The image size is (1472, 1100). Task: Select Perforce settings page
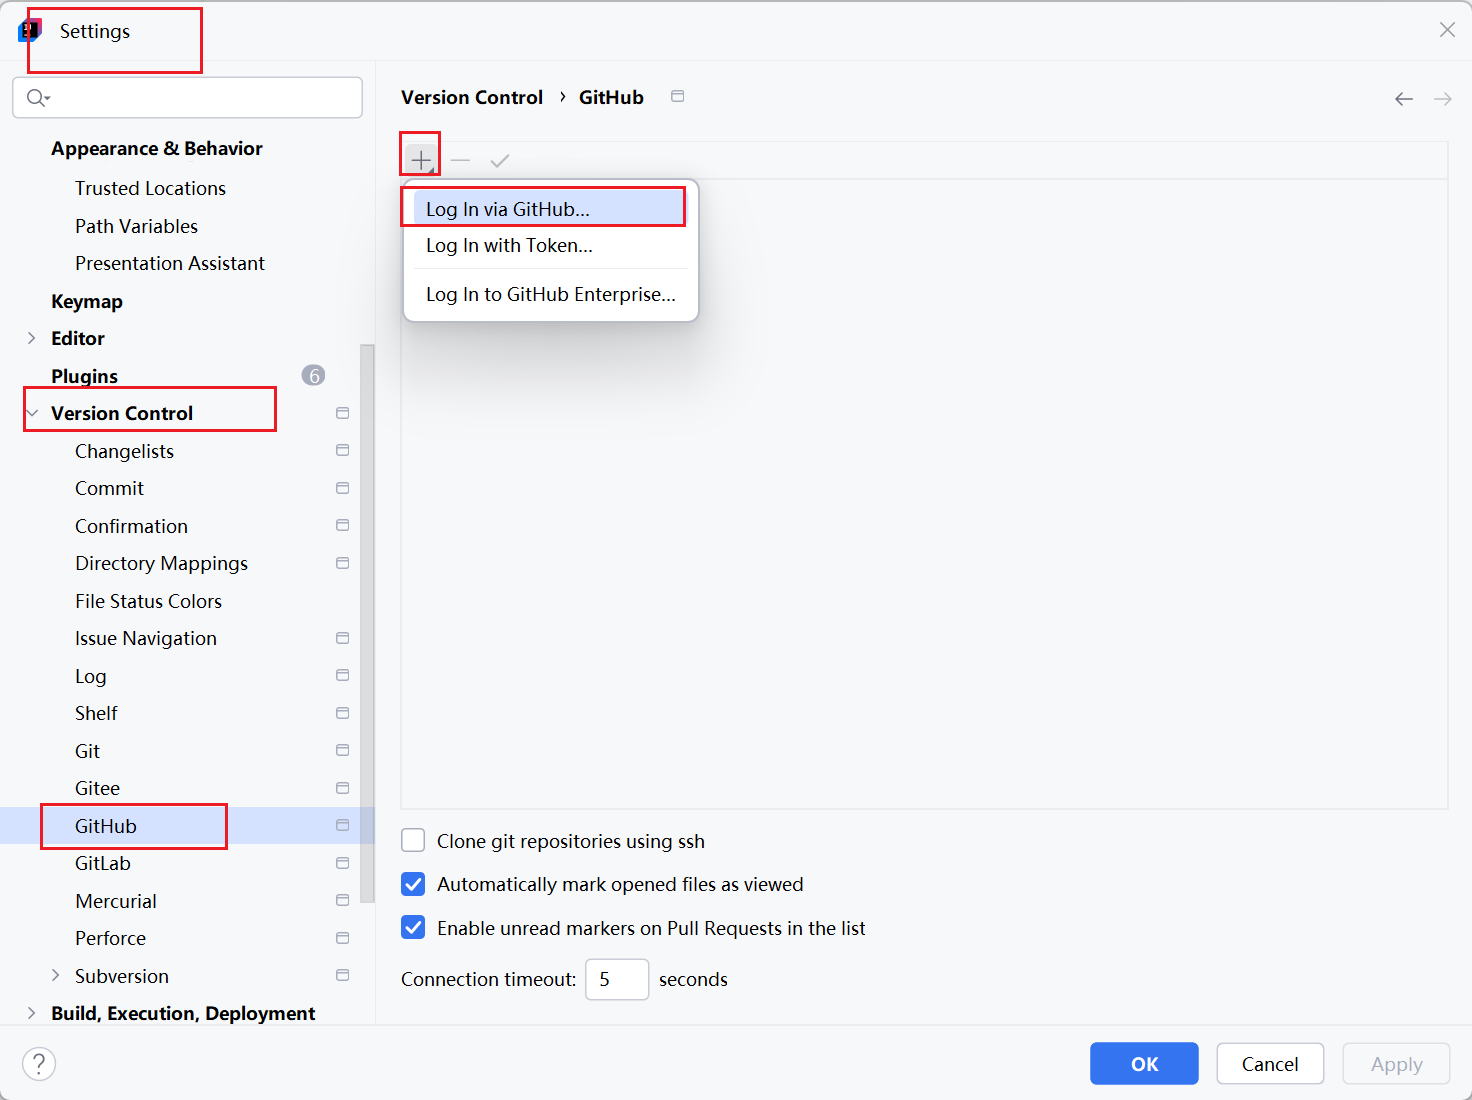[110, 938]
